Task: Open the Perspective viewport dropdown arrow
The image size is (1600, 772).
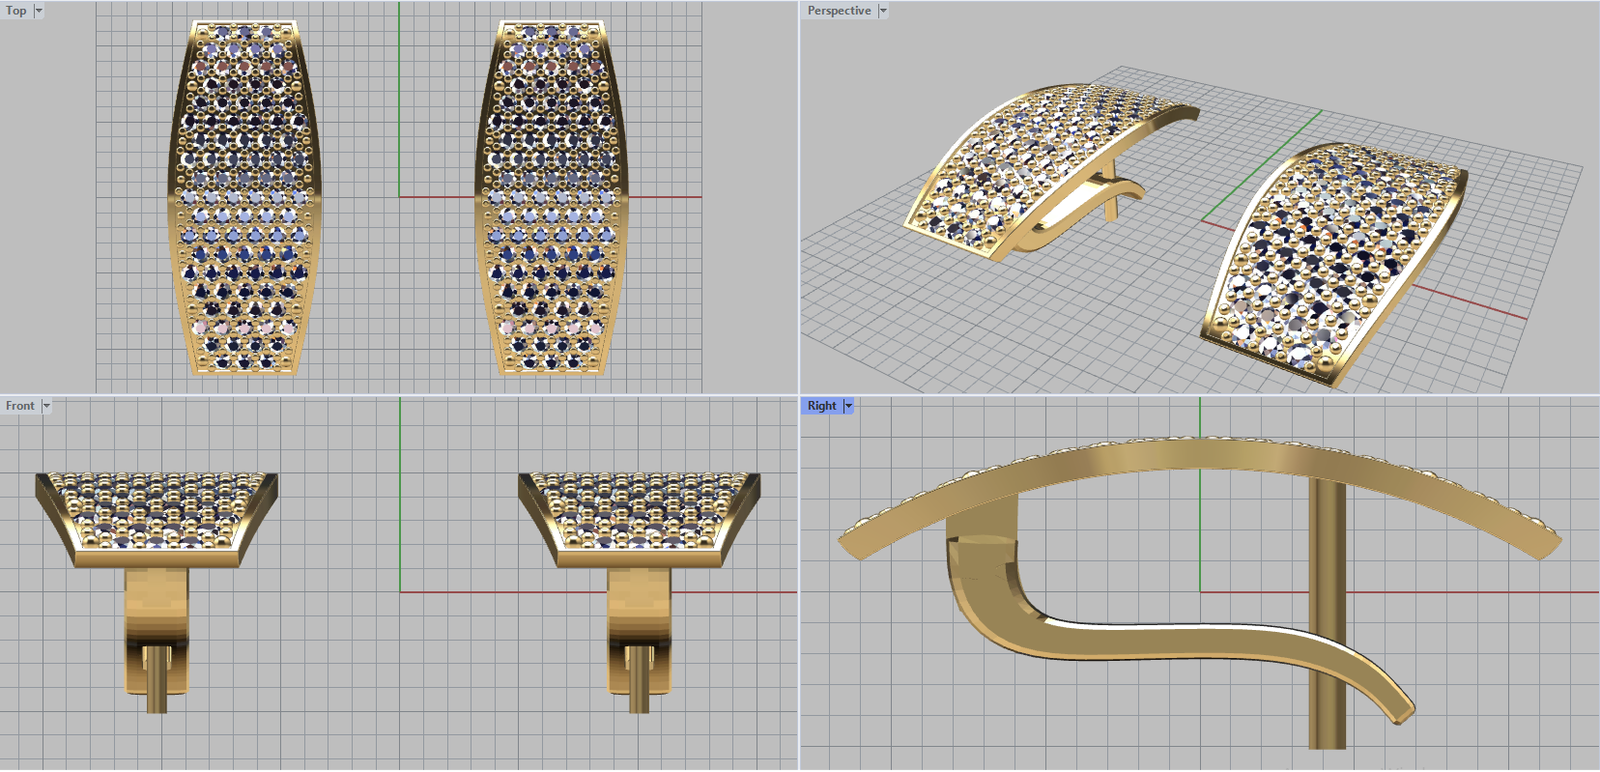Action: point(883,11)
